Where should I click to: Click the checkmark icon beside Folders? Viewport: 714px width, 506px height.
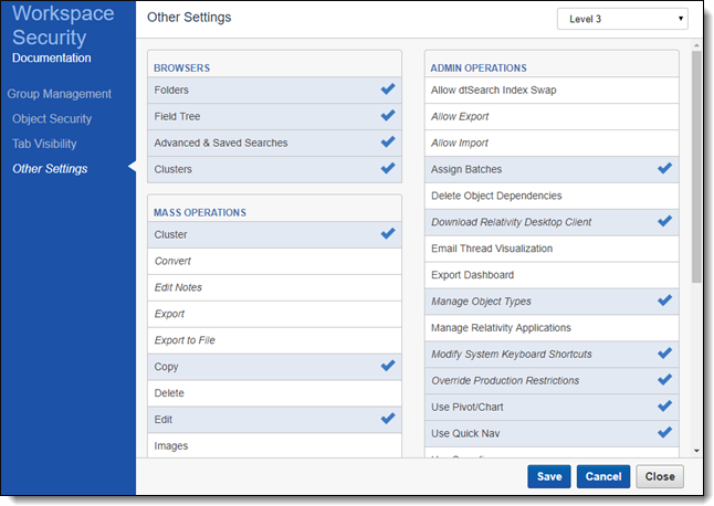tap(388, 90)
